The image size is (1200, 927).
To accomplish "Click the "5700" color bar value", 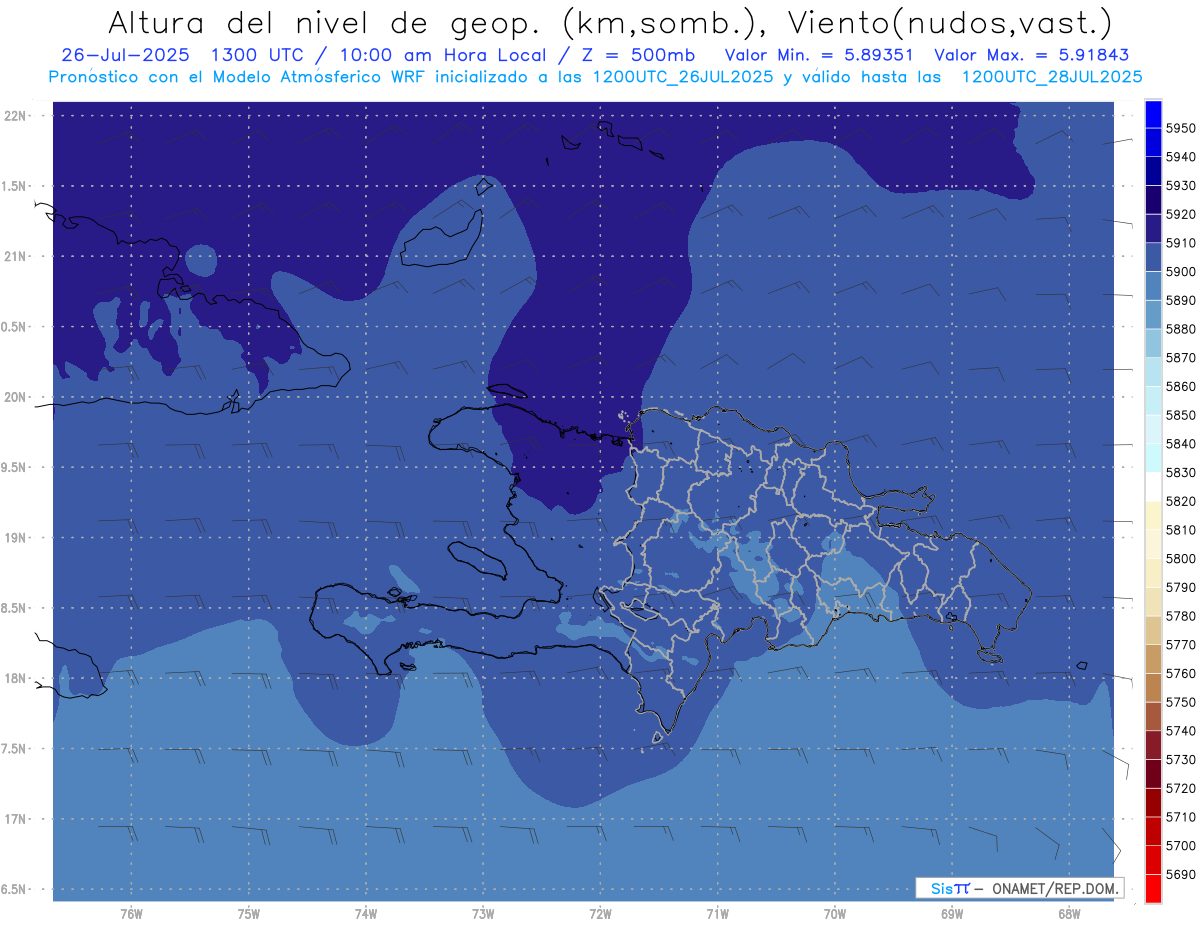I will pos(1180,846).
